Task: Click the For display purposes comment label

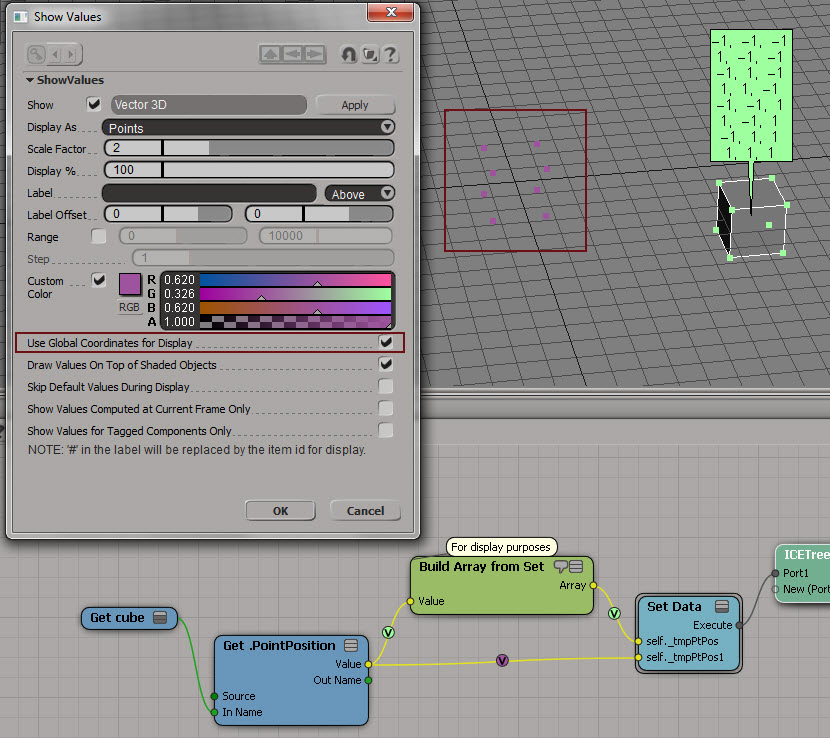Action: (501, 547)
